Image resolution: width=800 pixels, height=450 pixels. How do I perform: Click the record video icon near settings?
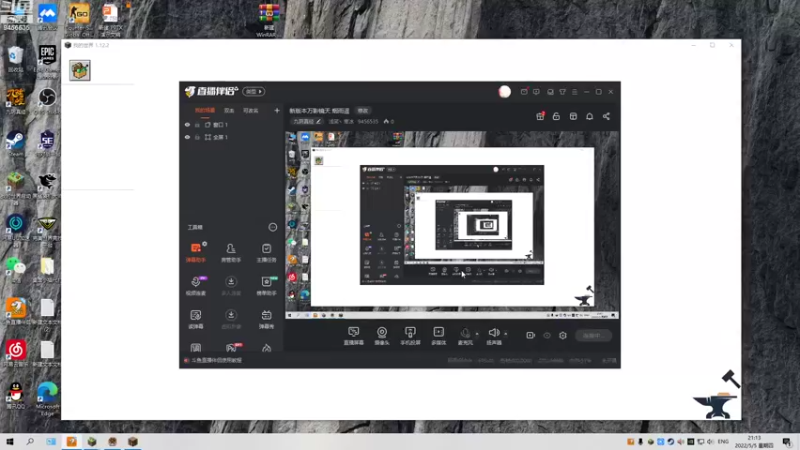pyautogui.click(x=531, y=335)
